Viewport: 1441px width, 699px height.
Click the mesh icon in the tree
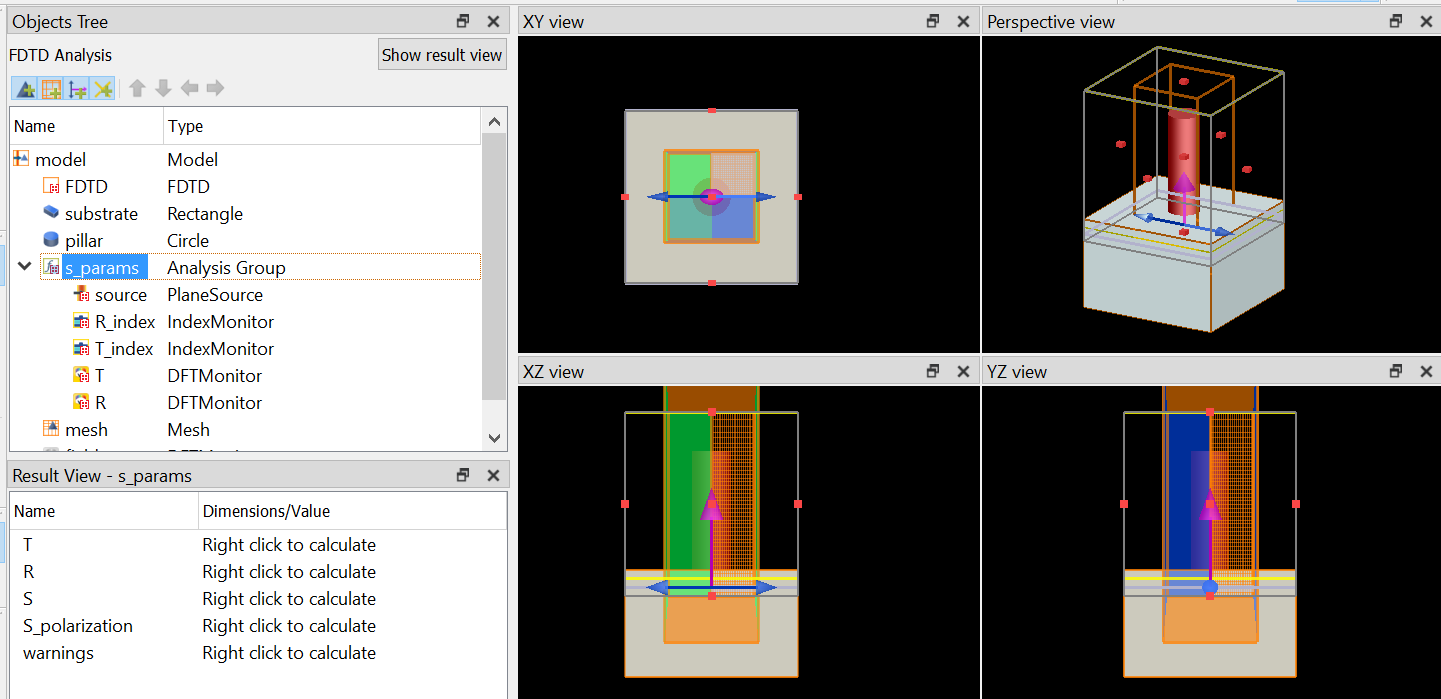[51, 429]
